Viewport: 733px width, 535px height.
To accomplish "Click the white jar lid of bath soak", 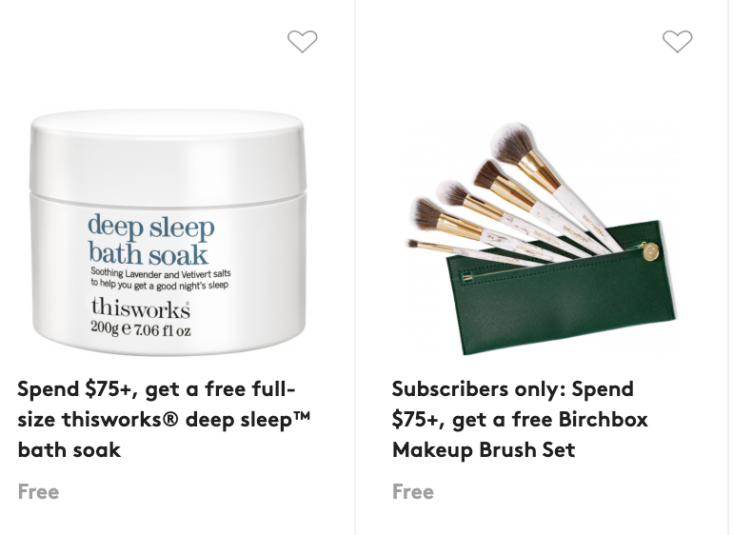I will click(x=168, y=152).
